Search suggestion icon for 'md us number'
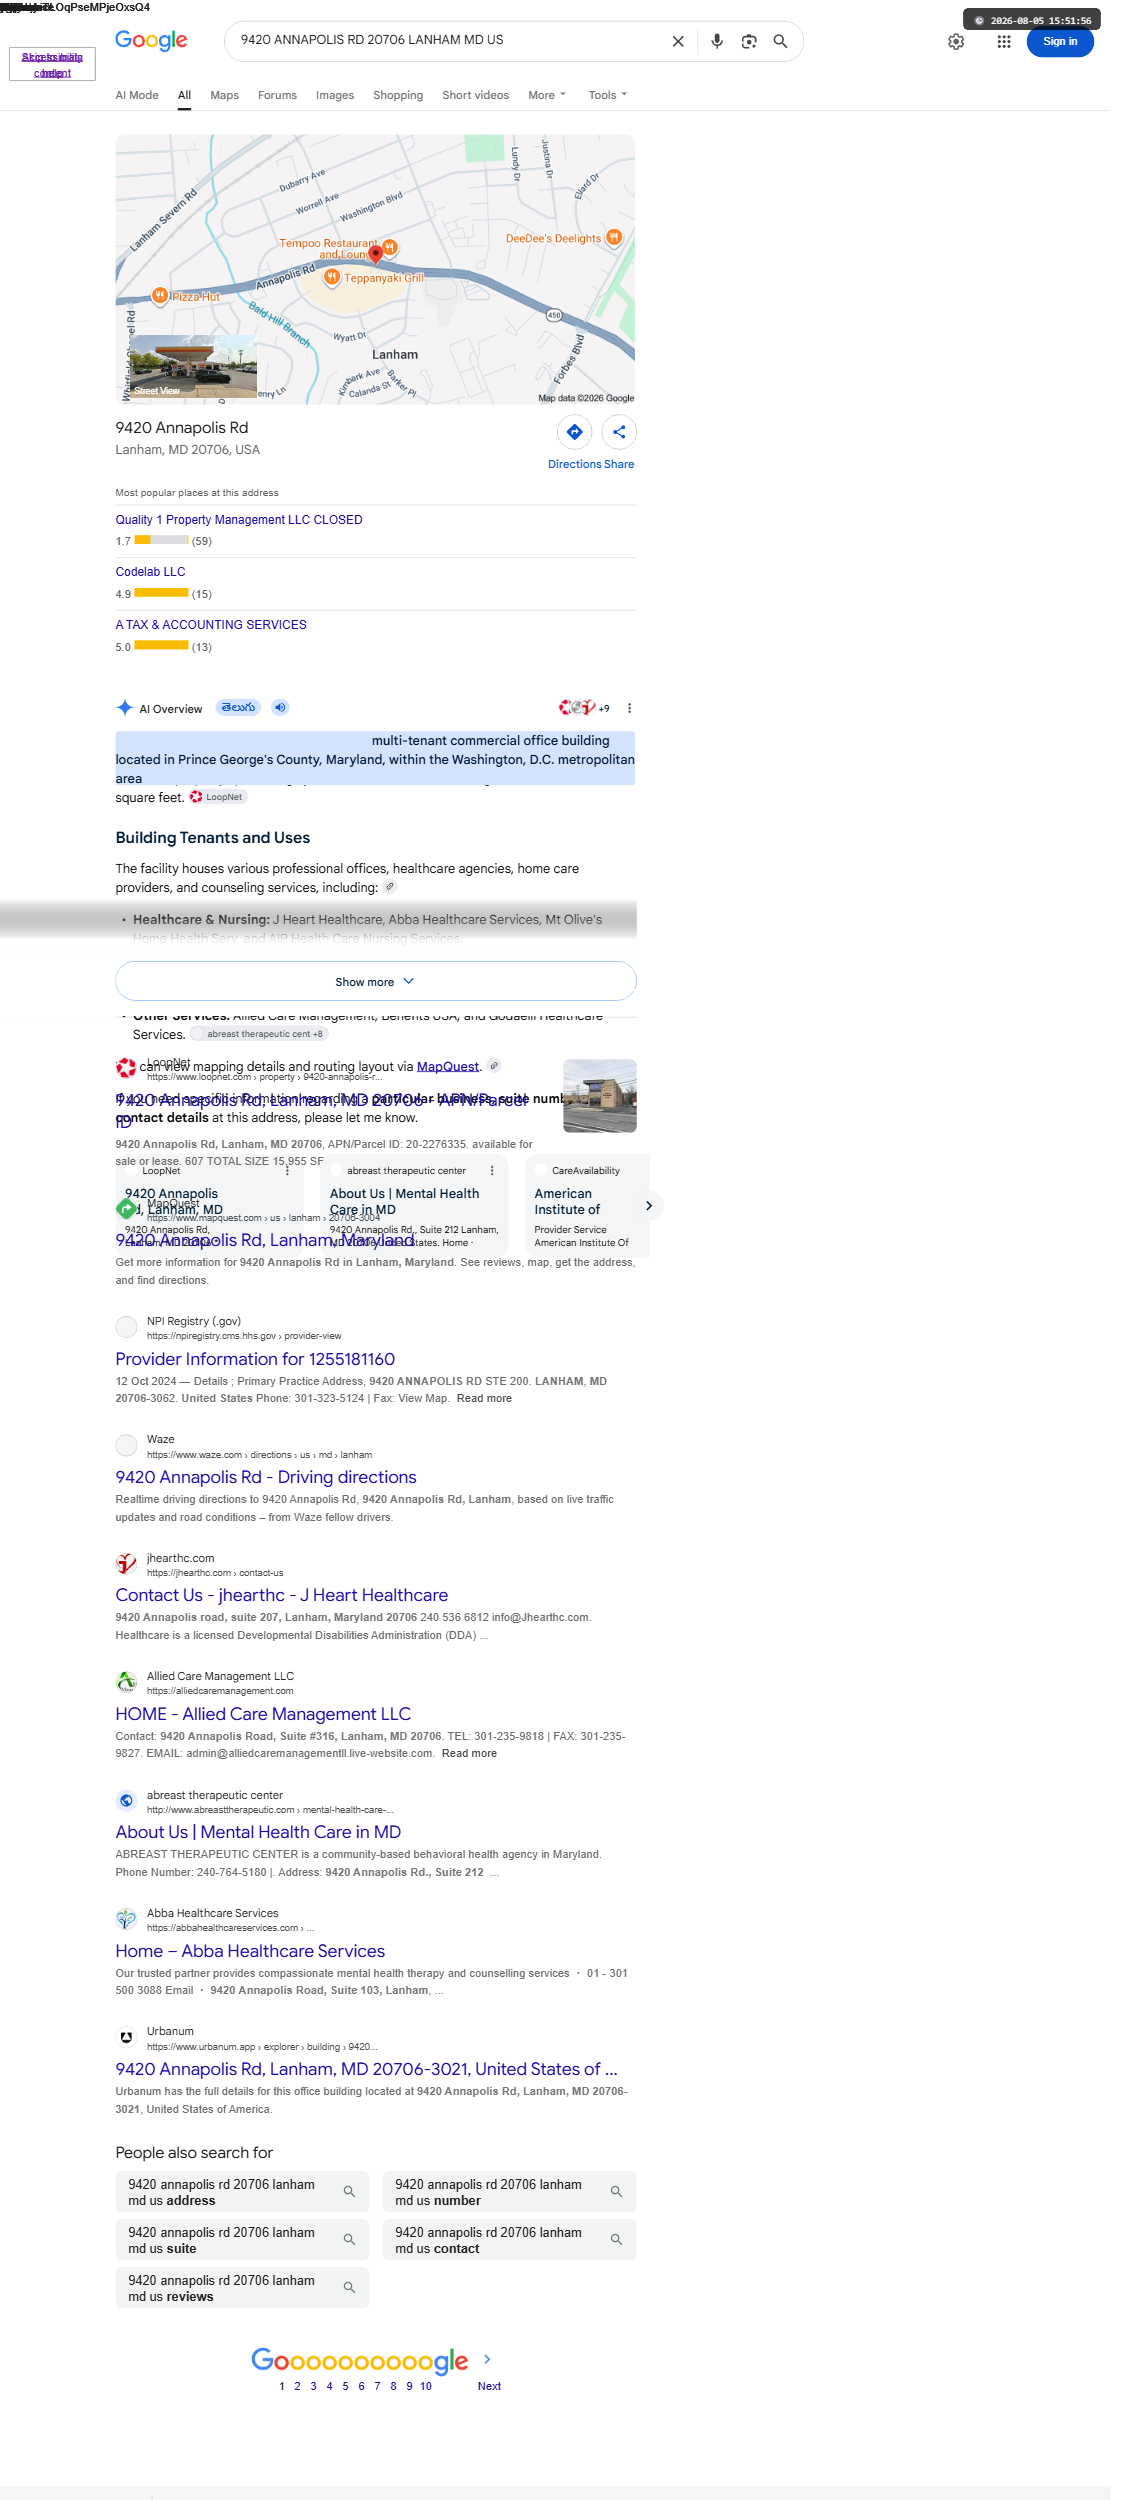The height and width of the screenshot is (2500, 1124). point(616,2192)
